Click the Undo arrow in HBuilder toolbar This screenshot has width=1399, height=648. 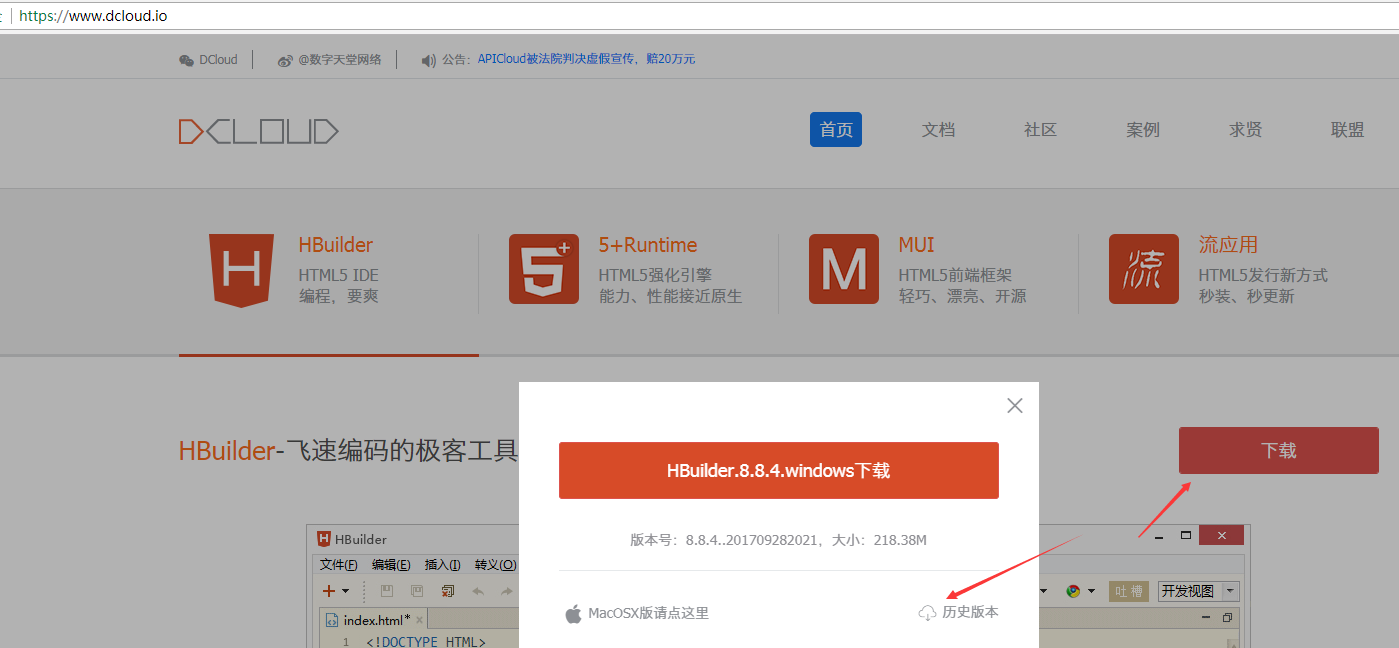(x=478, y=591)
